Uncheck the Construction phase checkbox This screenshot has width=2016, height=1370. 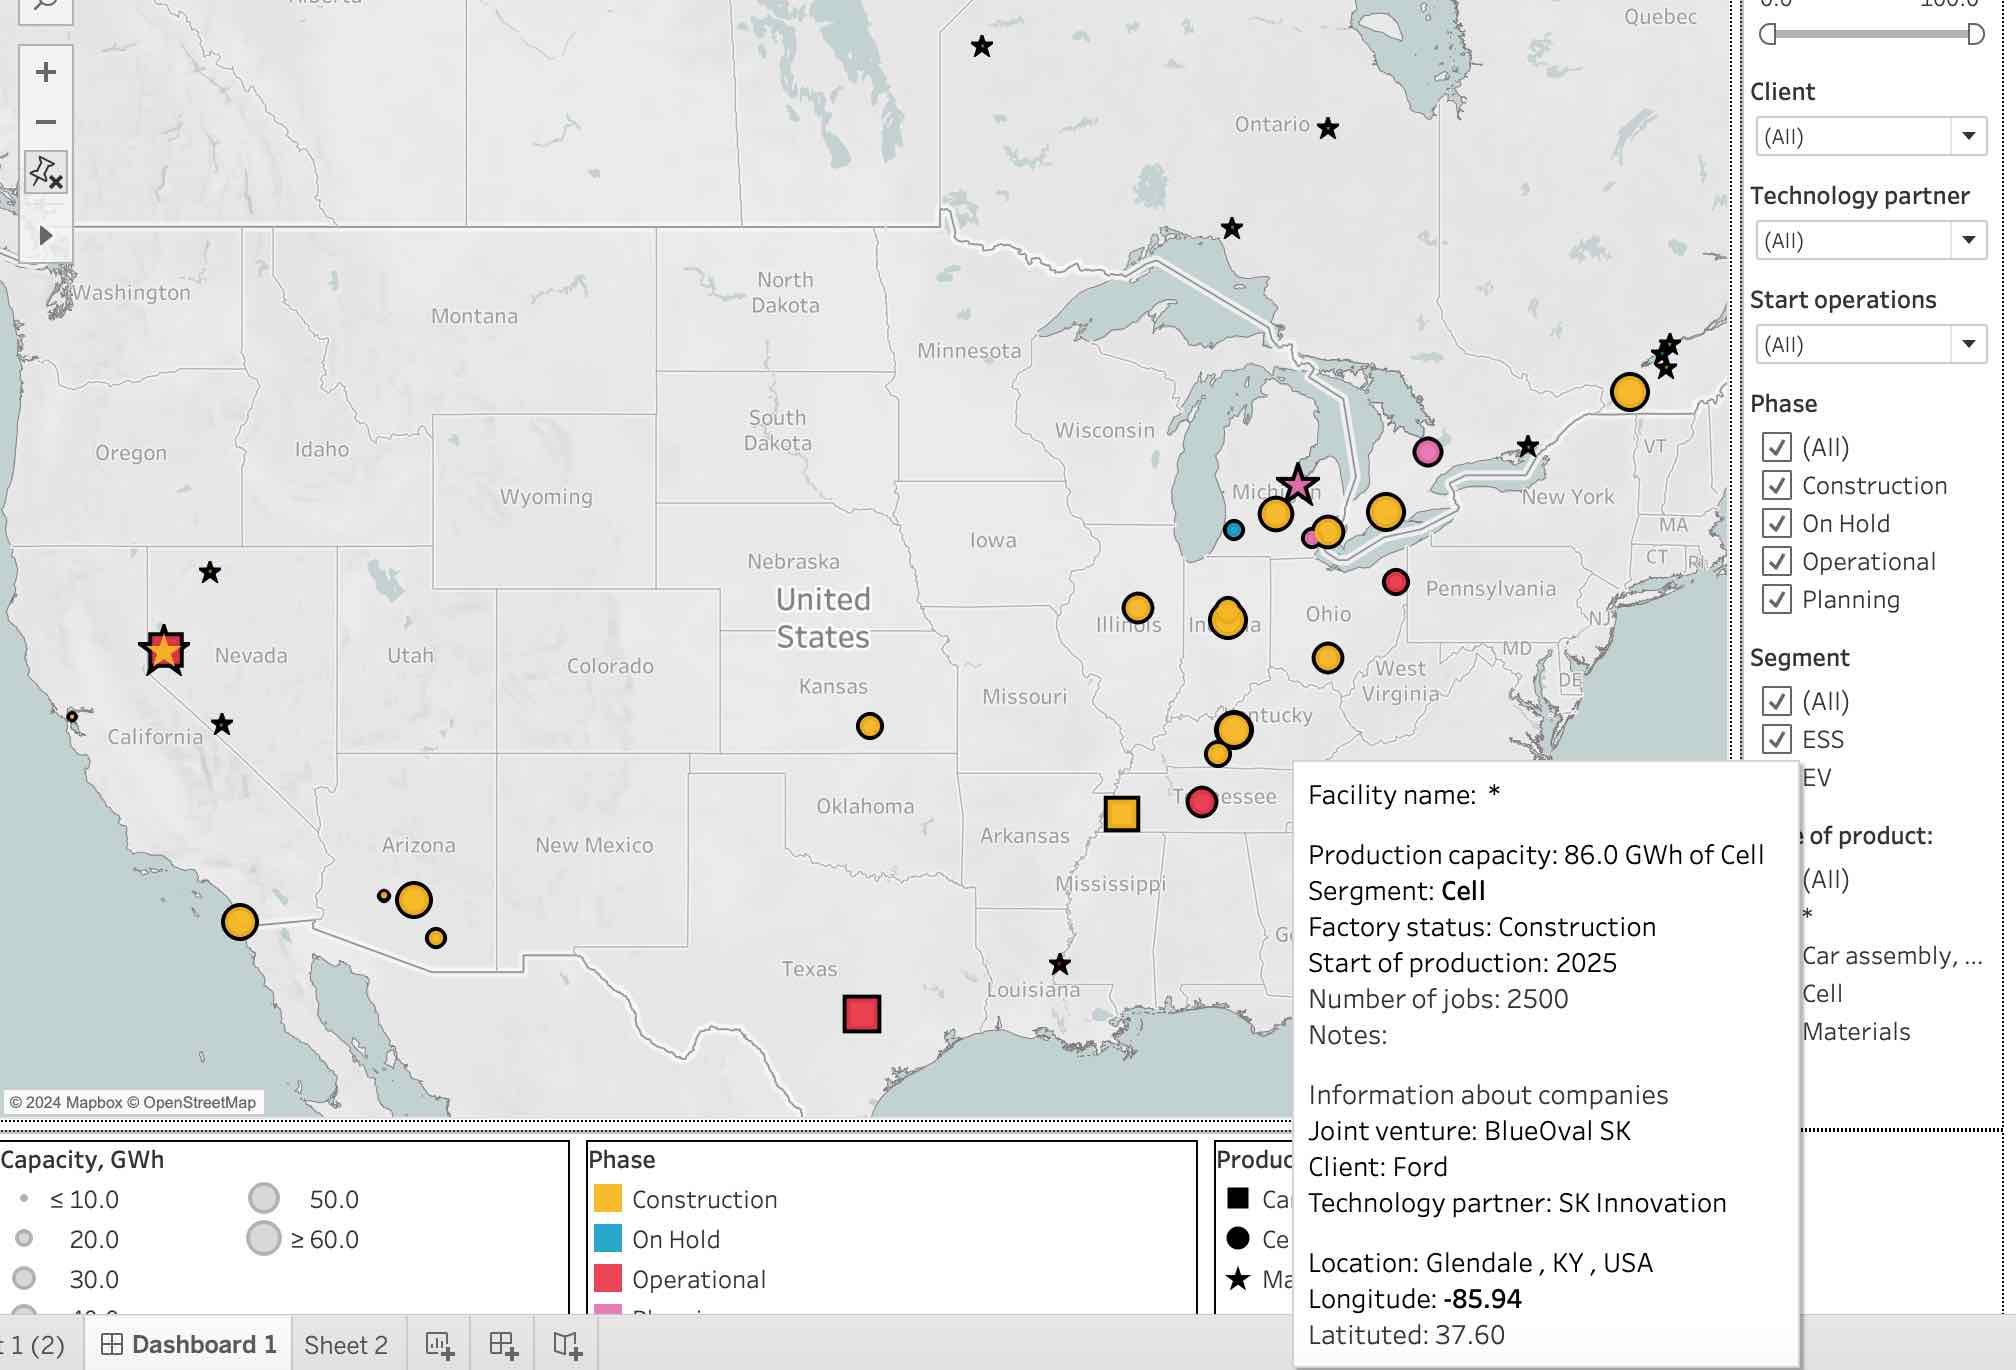click(x=1777, y=485)
